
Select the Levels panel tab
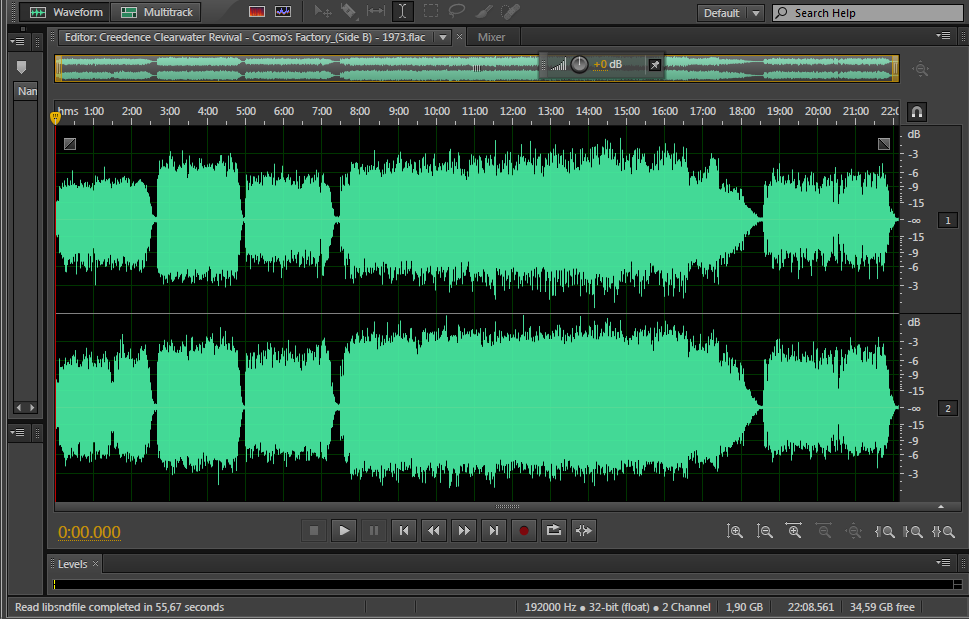72,564
